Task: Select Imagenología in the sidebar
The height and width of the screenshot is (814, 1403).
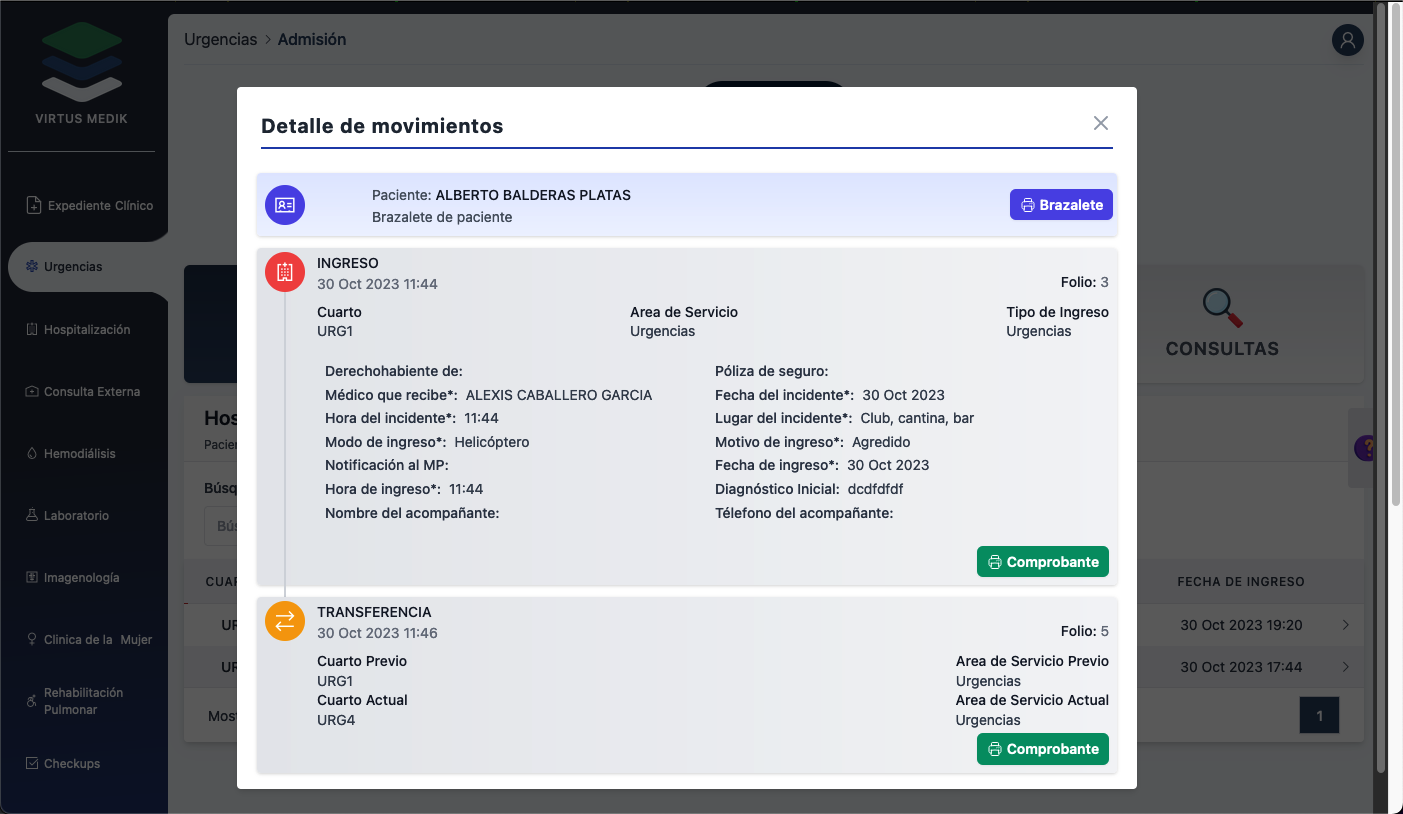Action: 81,578
